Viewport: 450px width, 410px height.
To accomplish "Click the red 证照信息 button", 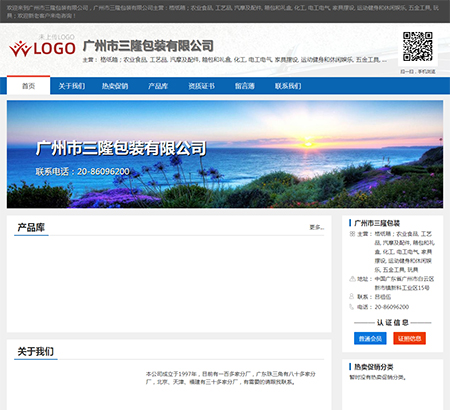I will pos(409,338).
